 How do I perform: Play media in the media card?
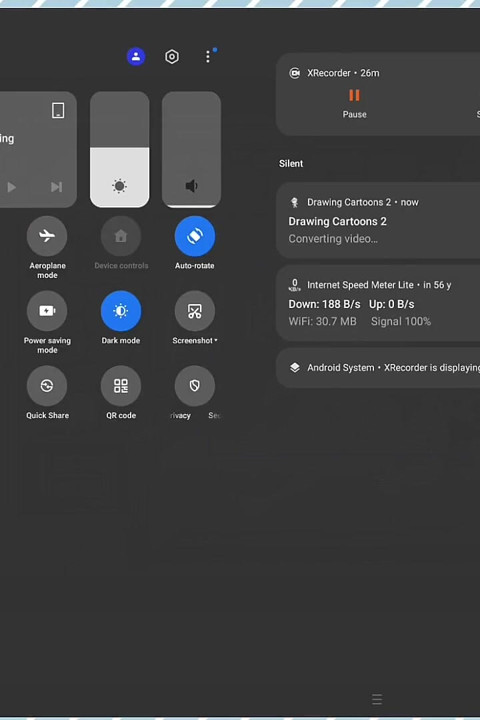coord(11,187)
